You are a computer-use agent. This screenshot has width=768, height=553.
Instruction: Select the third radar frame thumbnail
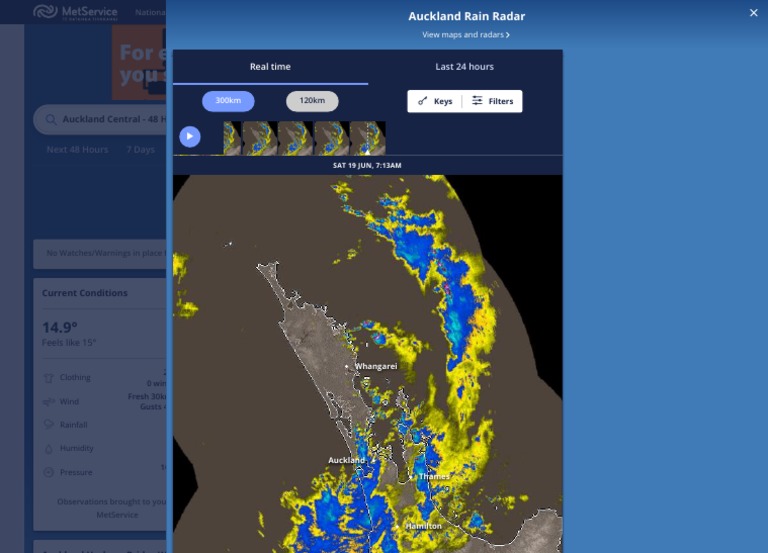295,138
